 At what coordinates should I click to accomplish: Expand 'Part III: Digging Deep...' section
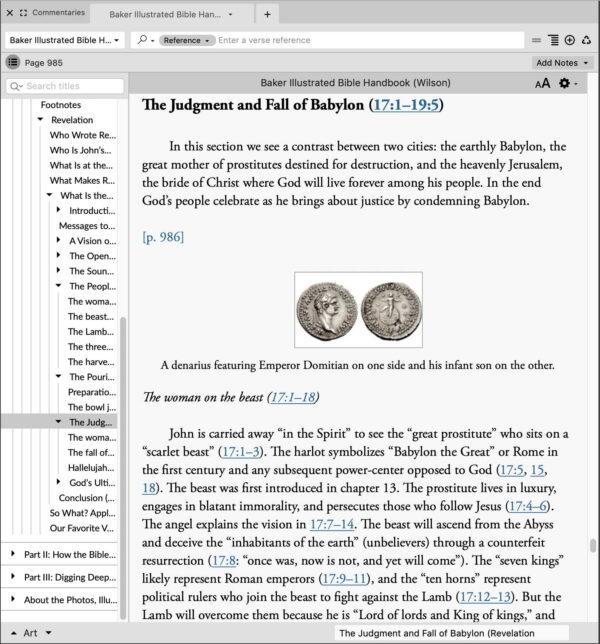(13, 577)
